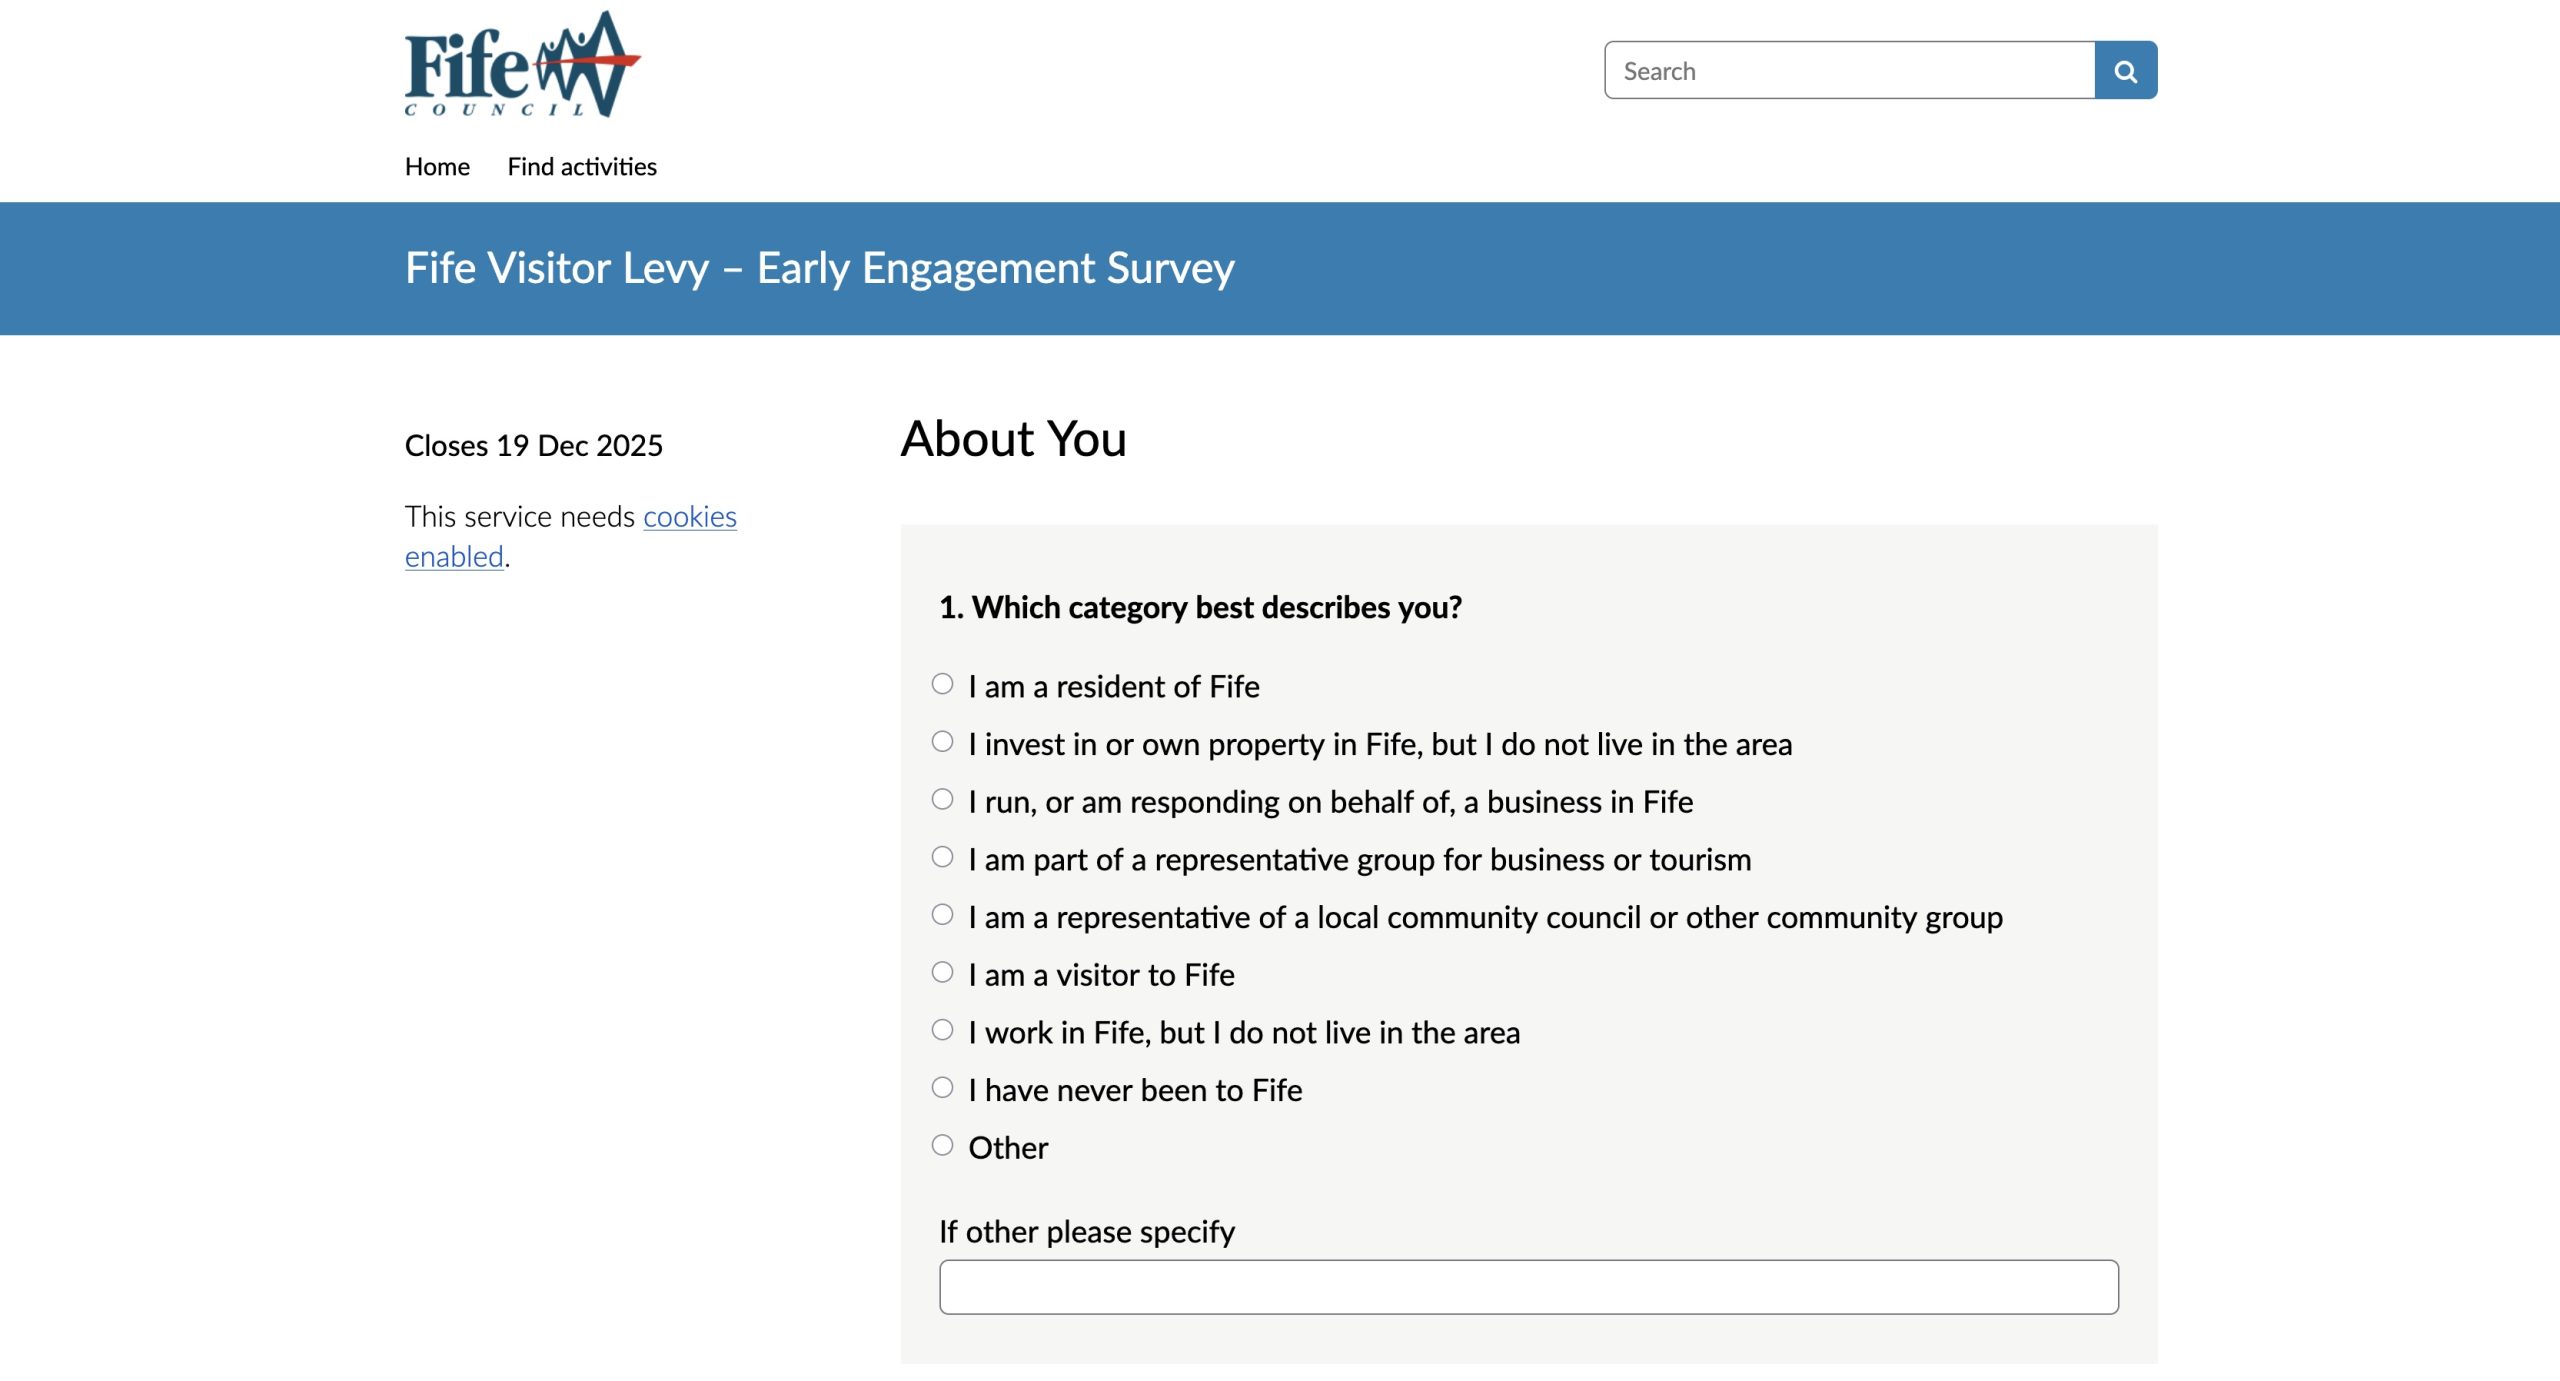Viewport: 2560px width, 1381px height.
Task: Click the "Which category best describes you?" question
Action: click(1200, 608)
